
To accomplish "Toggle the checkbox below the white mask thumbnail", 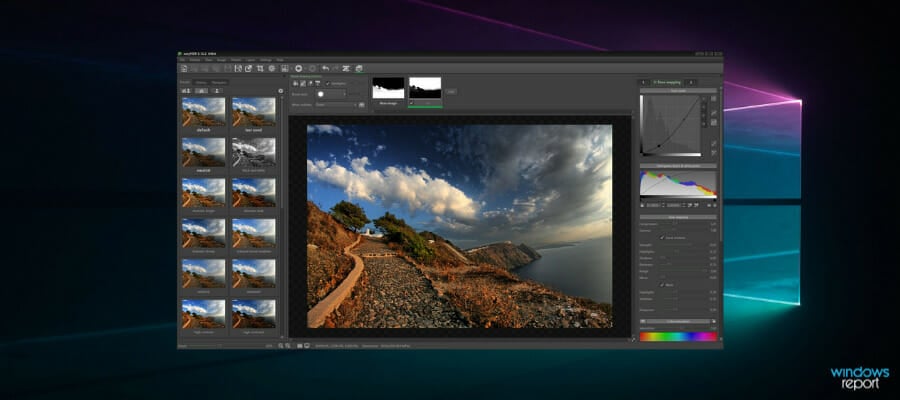I will [413, 101].
